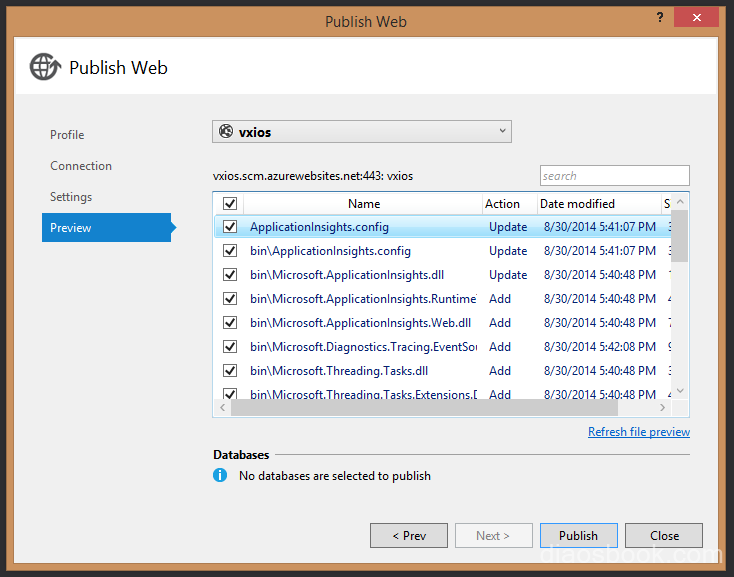The width and height of the screenshot is (734, 577).
Task: Sort by the Action column header
Action: point(510,204)
